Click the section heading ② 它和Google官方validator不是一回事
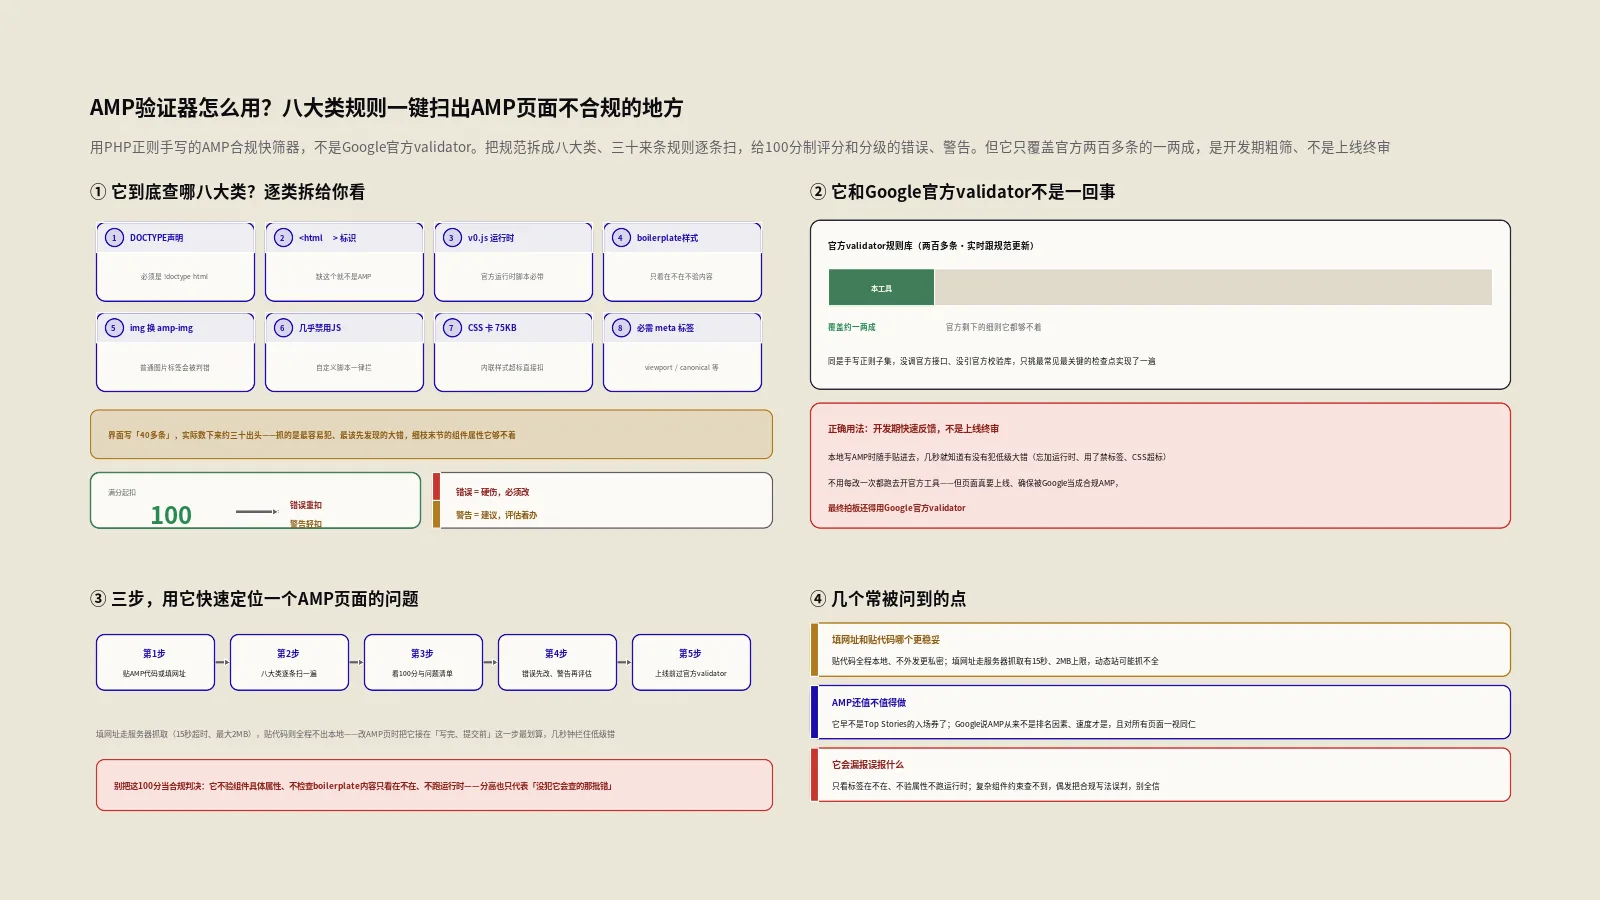The width and height of the screenshot is (1600, 900). [x=963, y=192]
